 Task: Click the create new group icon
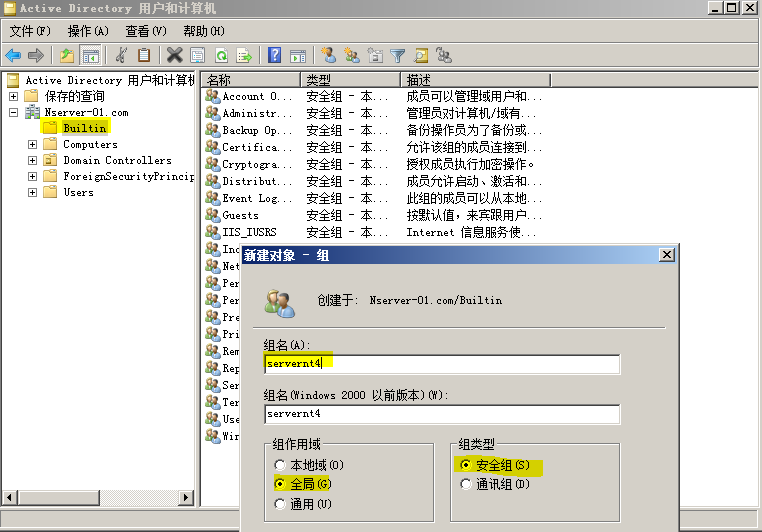(352, 55)
